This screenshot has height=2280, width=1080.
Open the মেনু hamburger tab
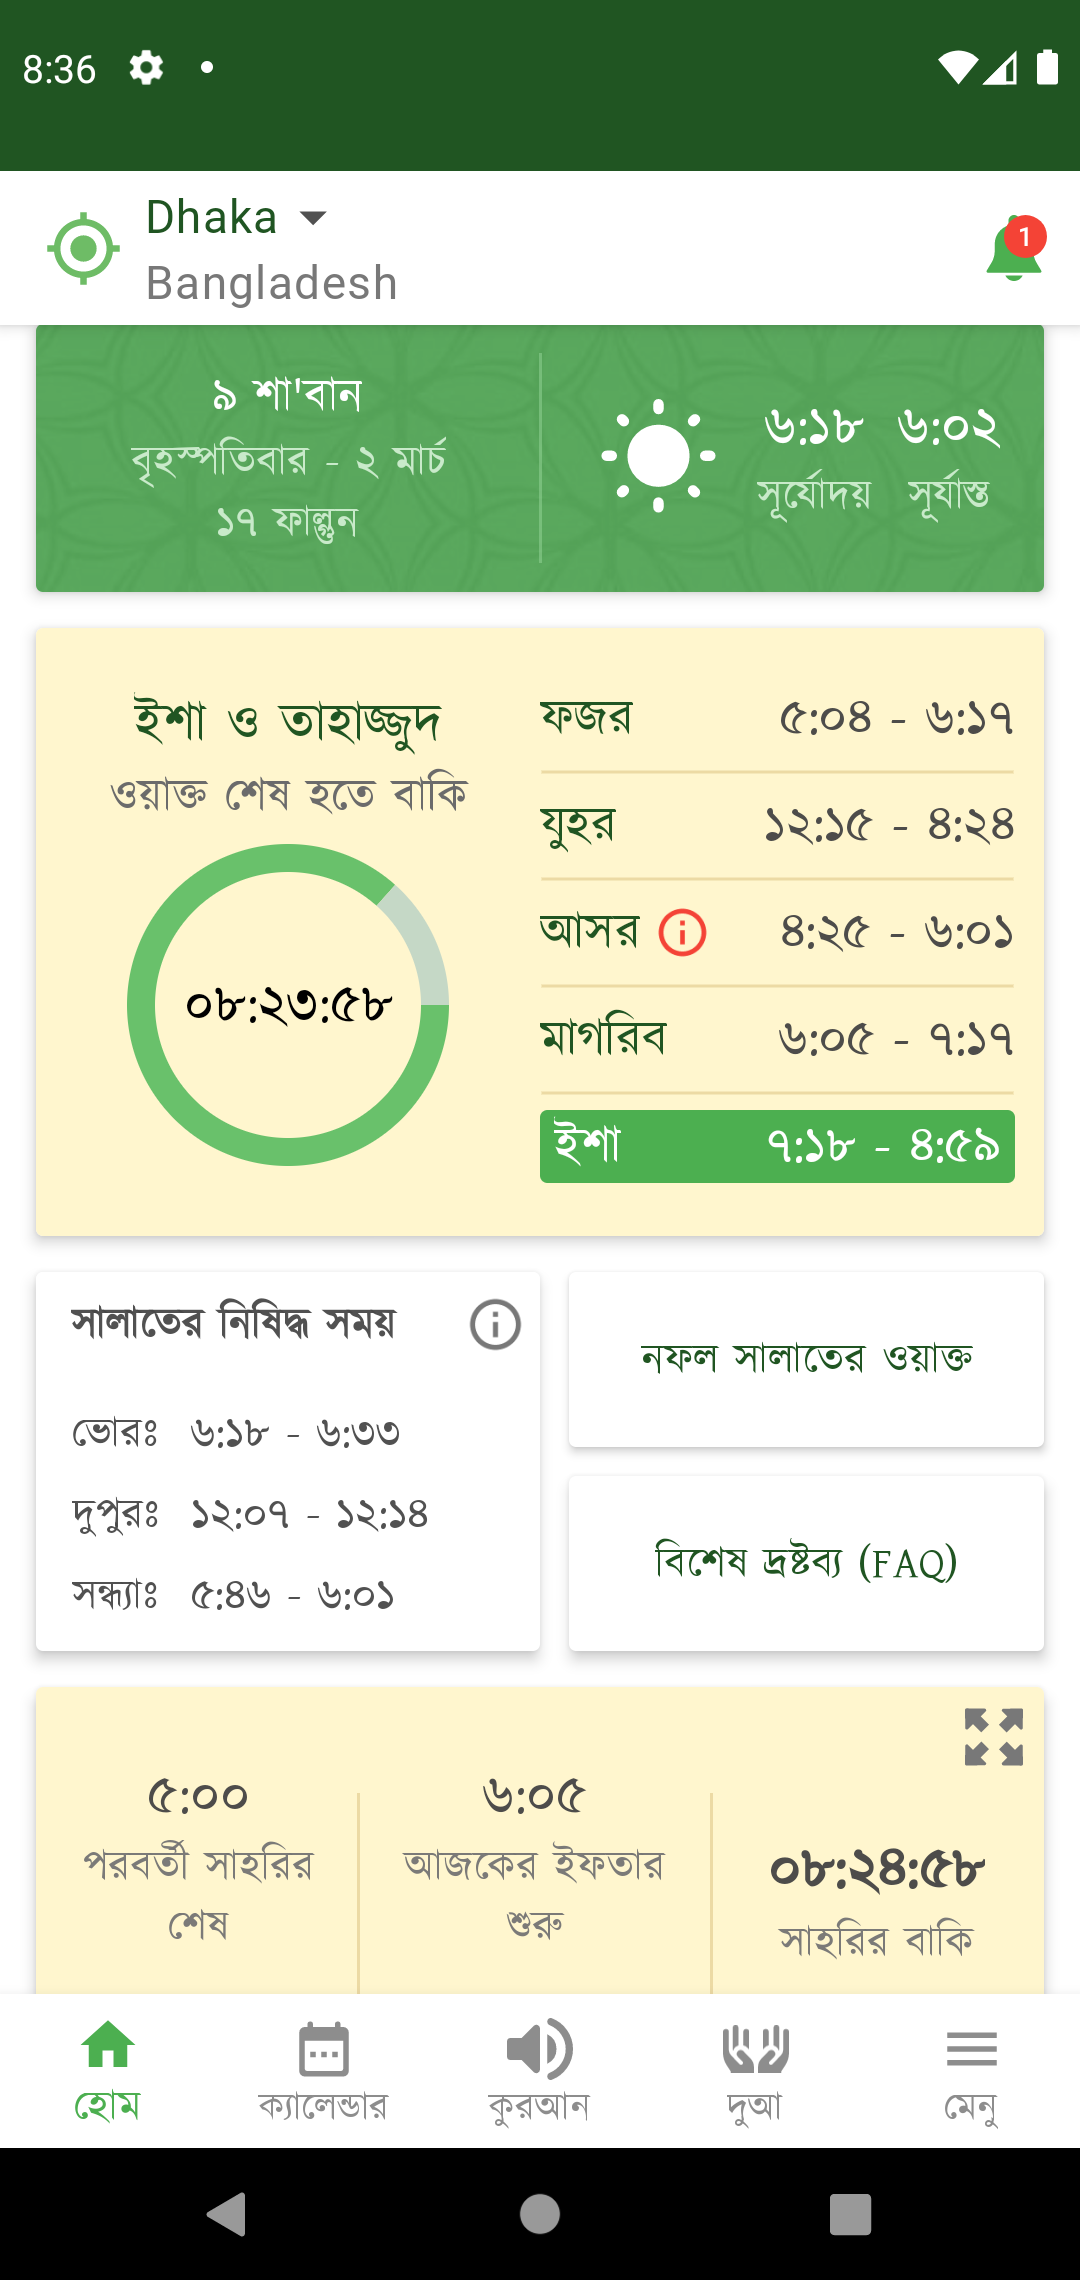pos(971,2070)
